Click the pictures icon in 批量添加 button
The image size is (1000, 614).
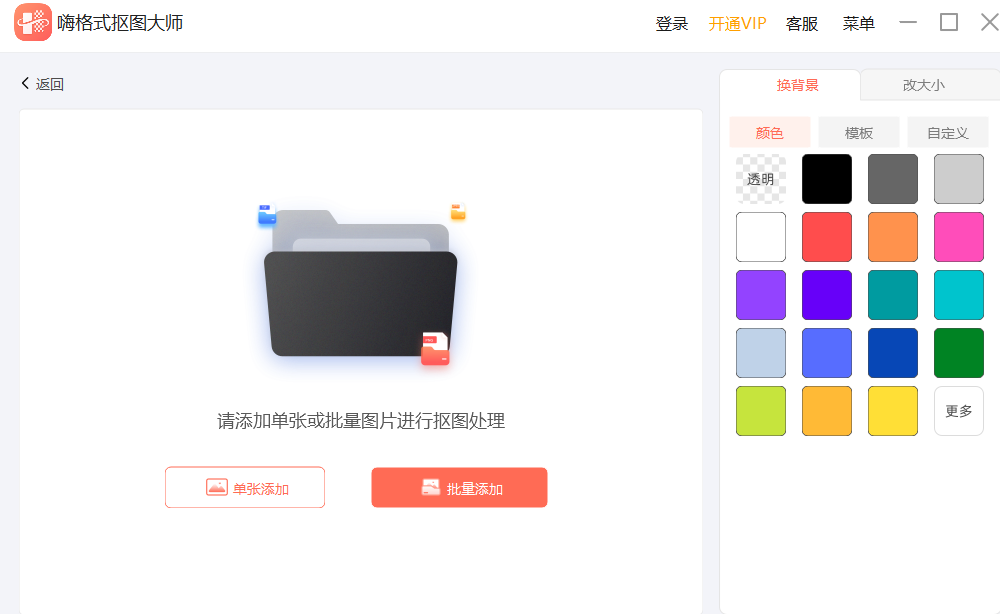(431, 488)
